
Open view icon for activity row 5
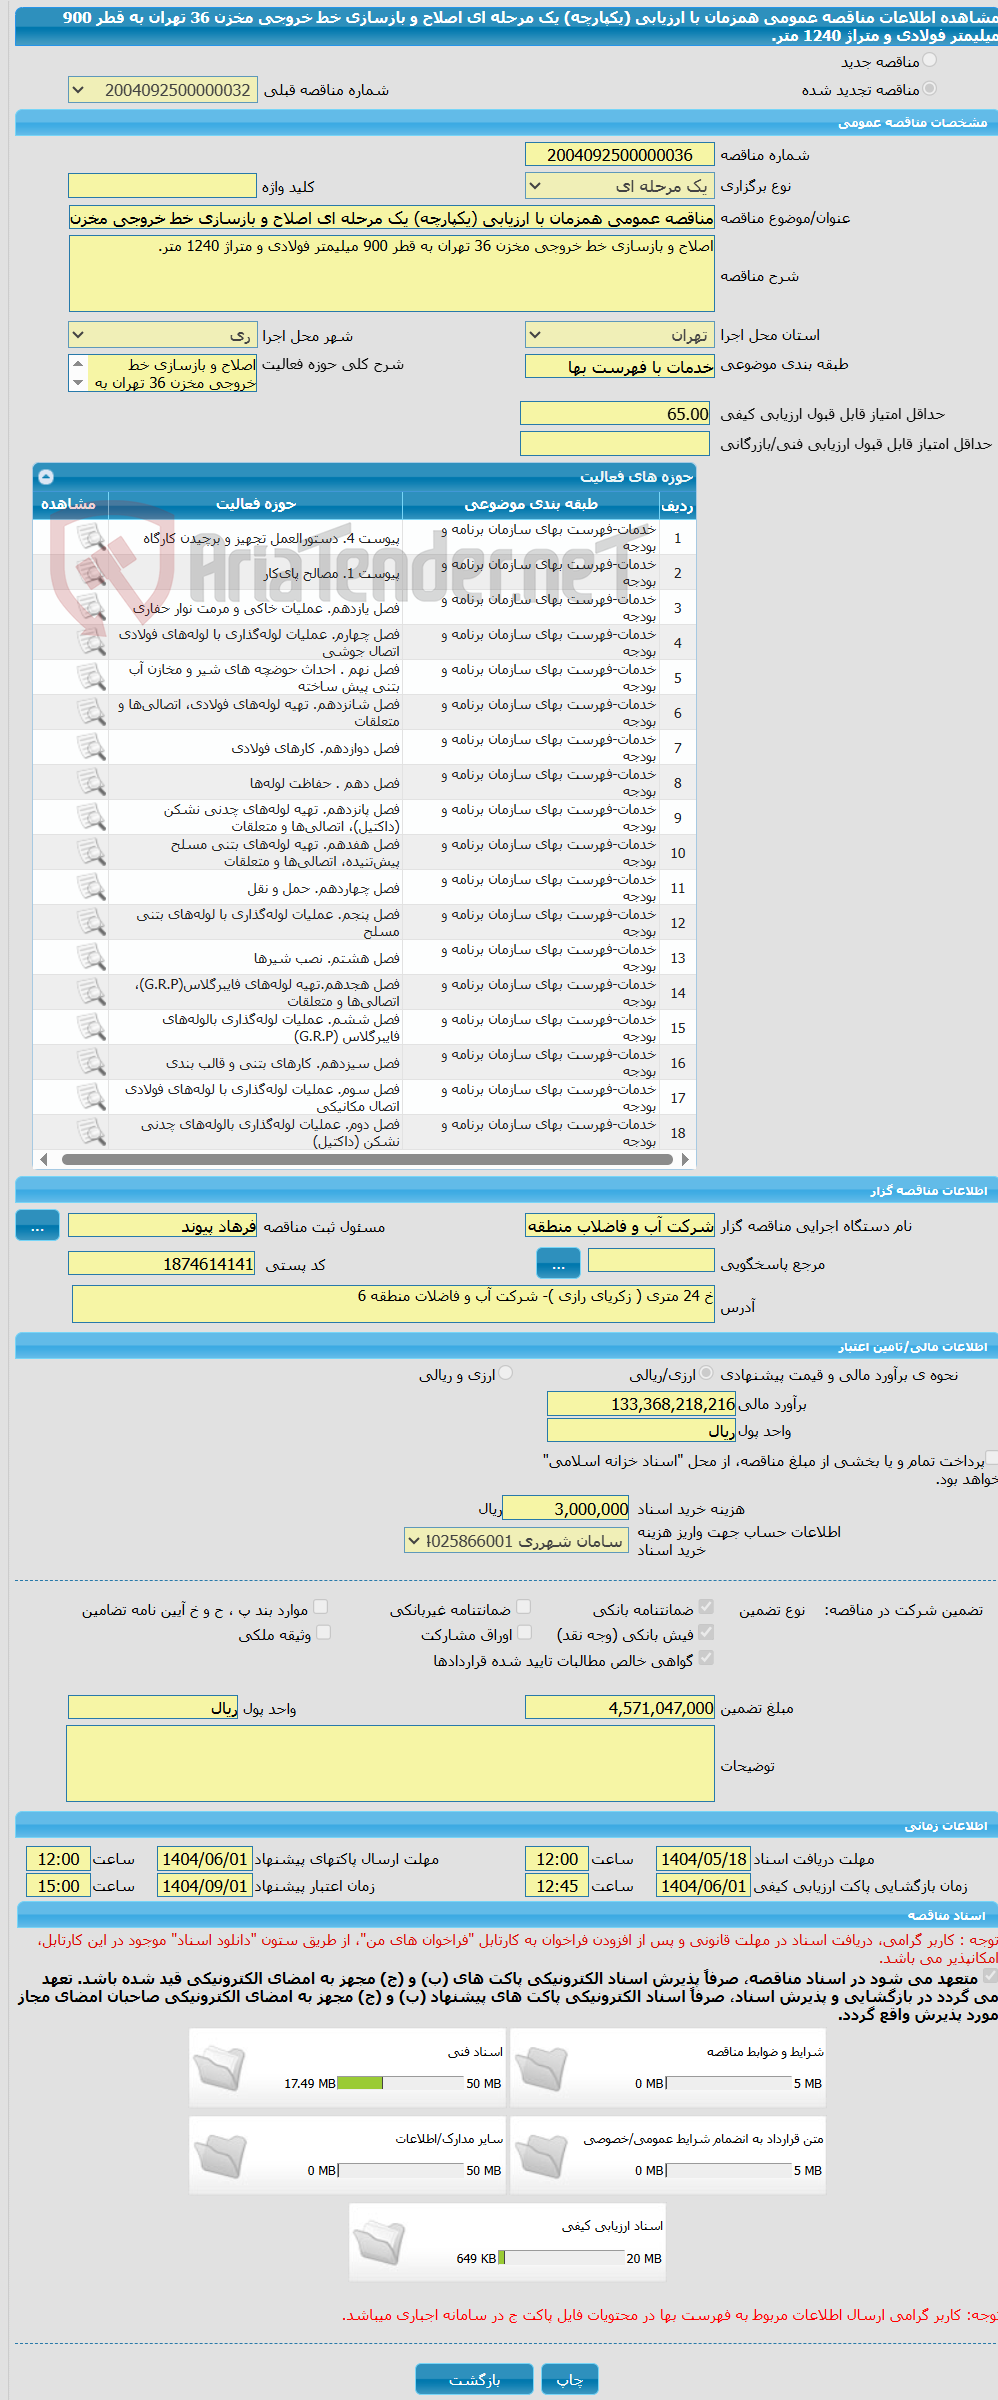pyautogui.click(x=91, y=678)
